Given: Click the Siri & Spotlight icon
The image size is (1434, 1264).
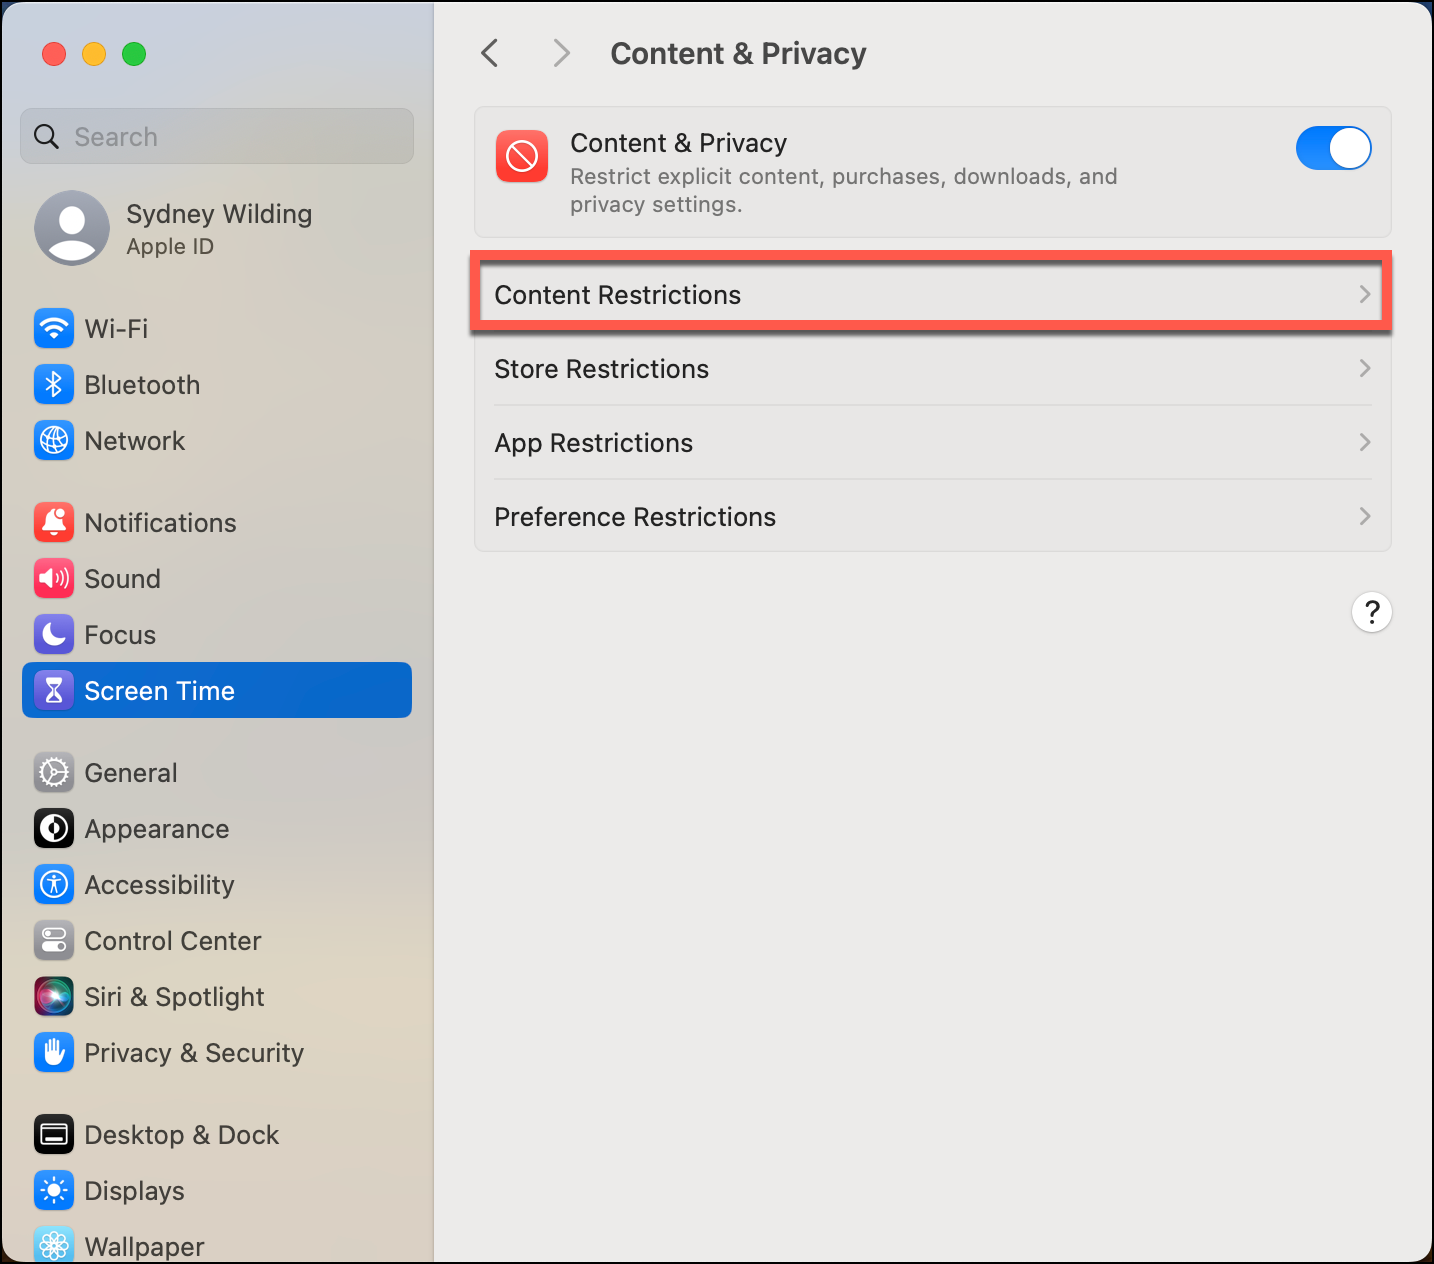Looking at the screenshot, I should pos(54,997).
